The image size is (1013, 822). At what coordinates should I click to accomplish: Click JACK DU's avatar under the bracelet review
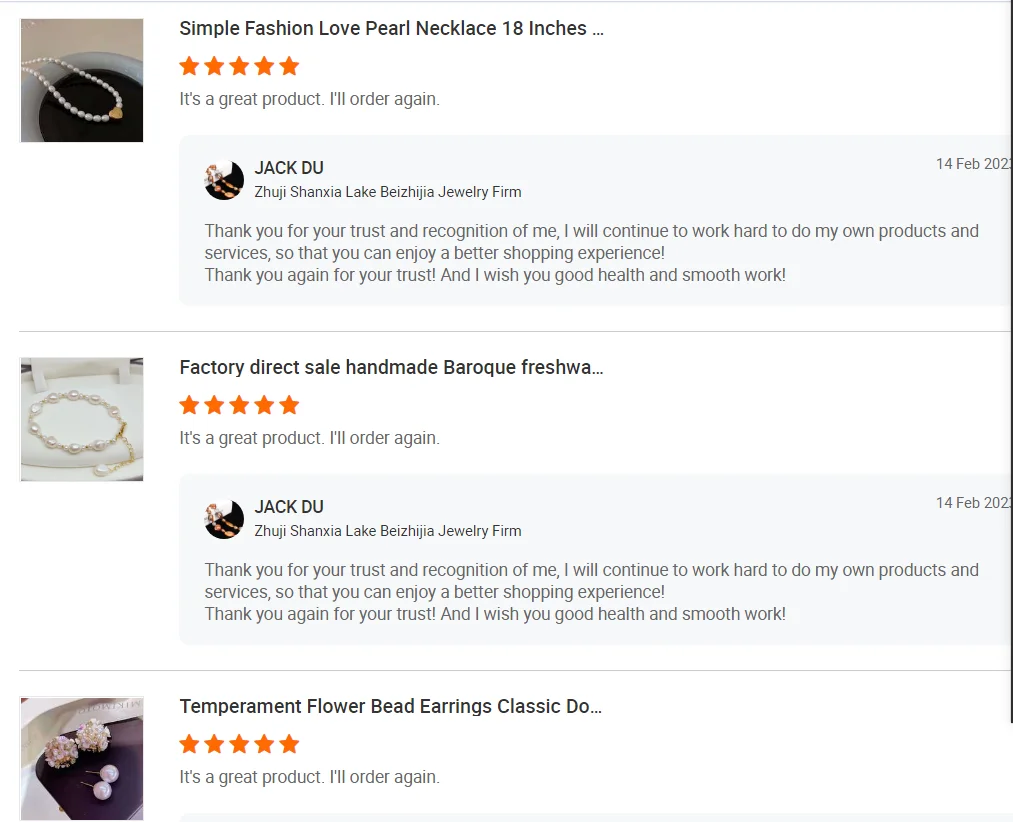[x=224, y=519]
